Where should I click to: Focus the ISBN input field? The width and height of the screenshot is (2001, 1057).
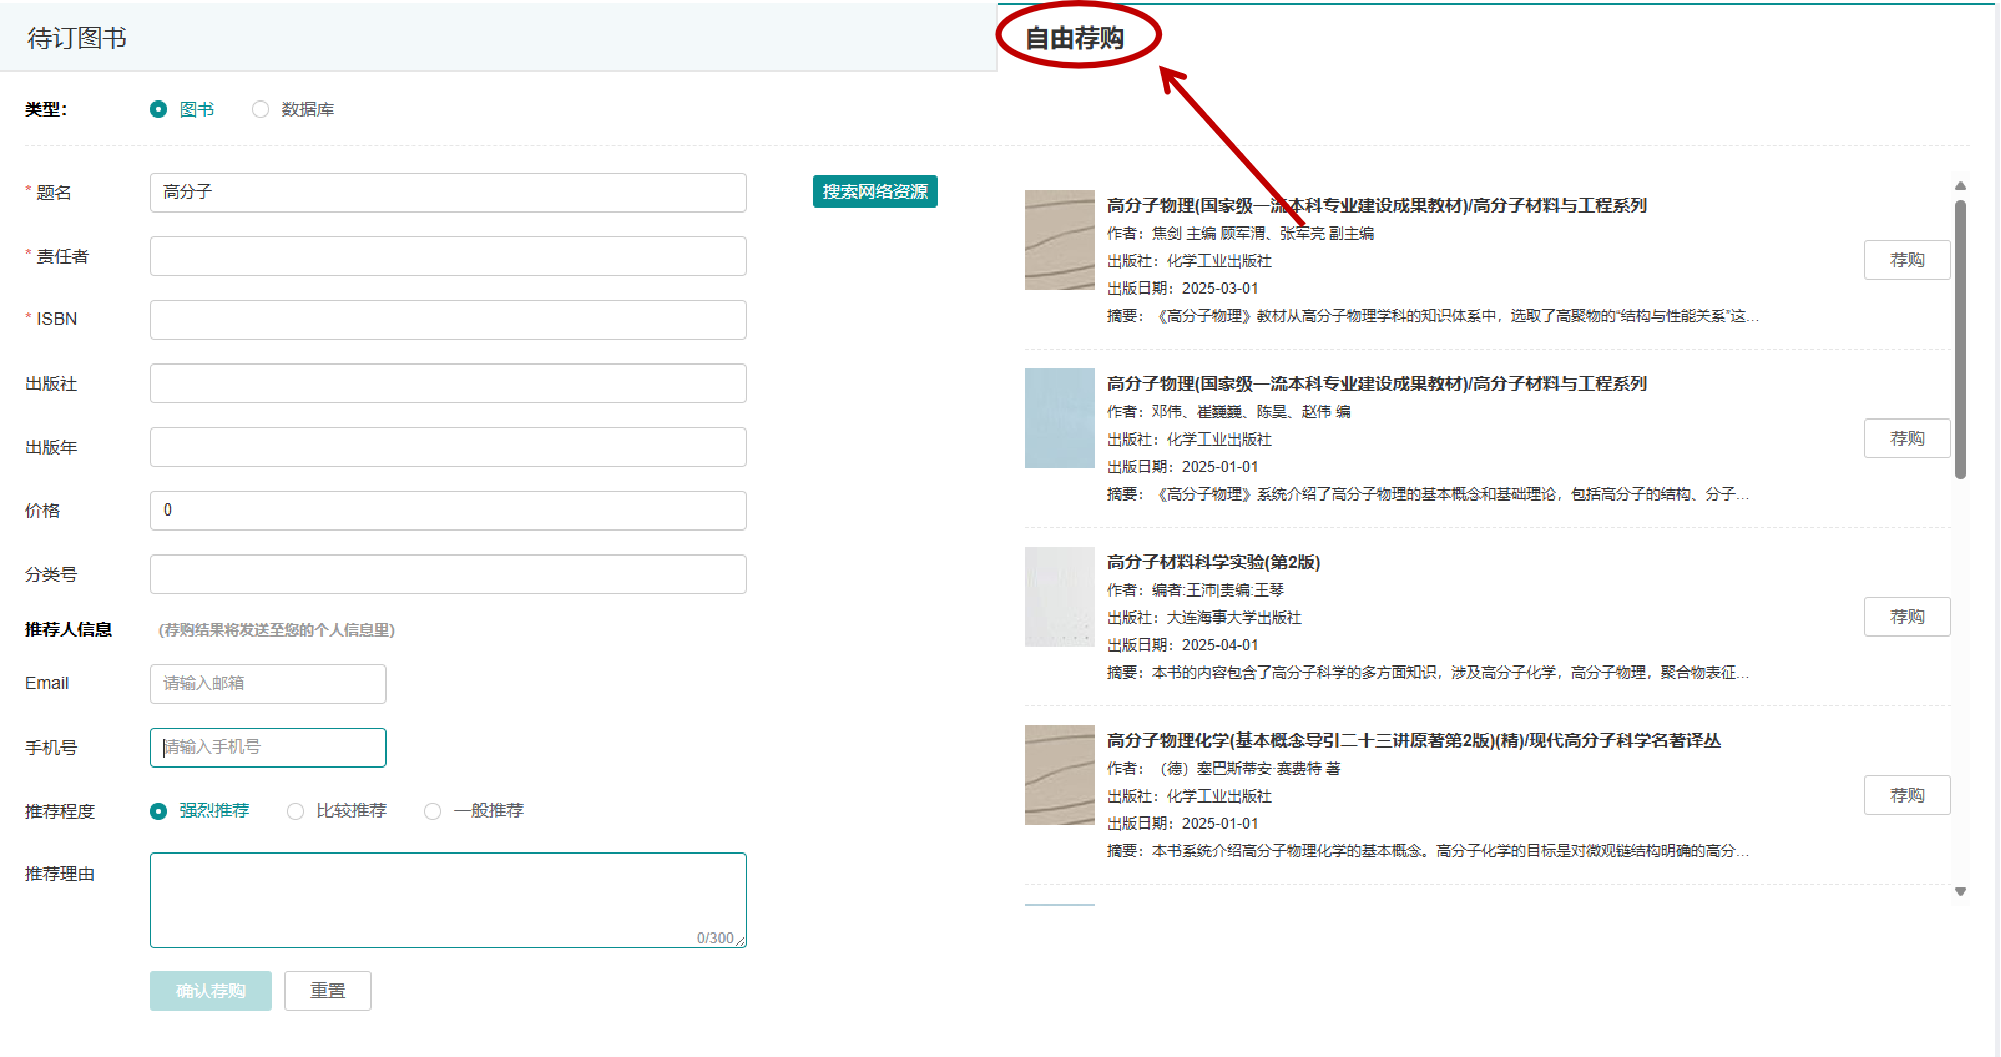(x=448, y=320)
